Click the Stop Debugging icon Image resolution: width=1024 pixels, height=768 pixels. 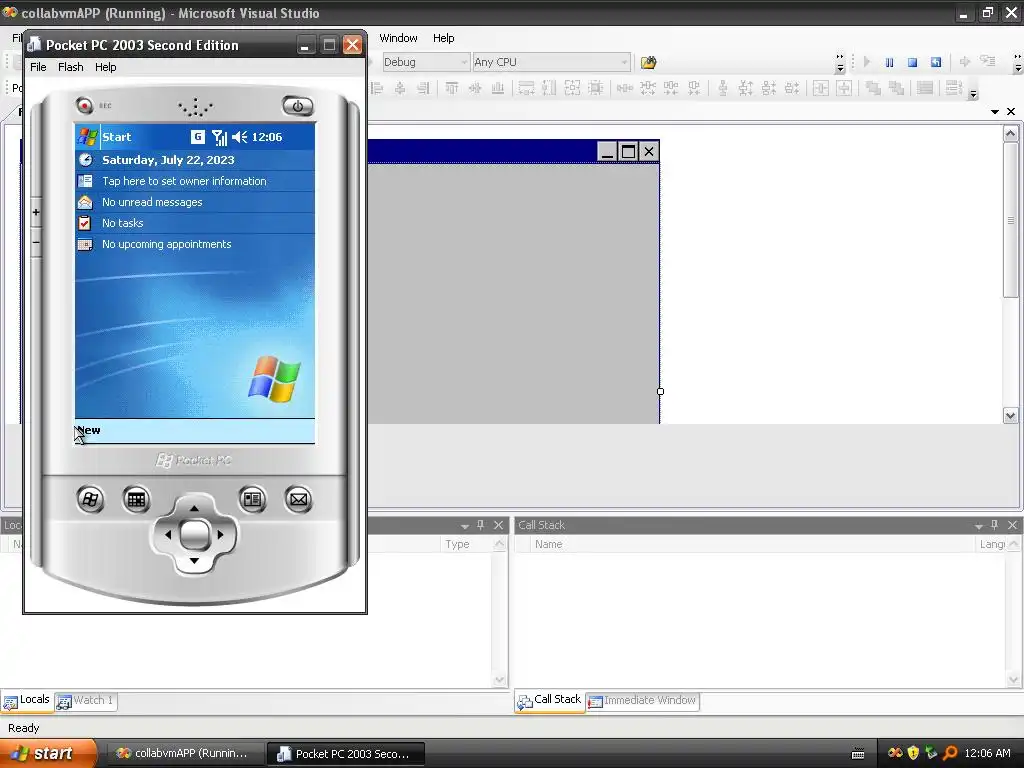click(x=912, y=62)
